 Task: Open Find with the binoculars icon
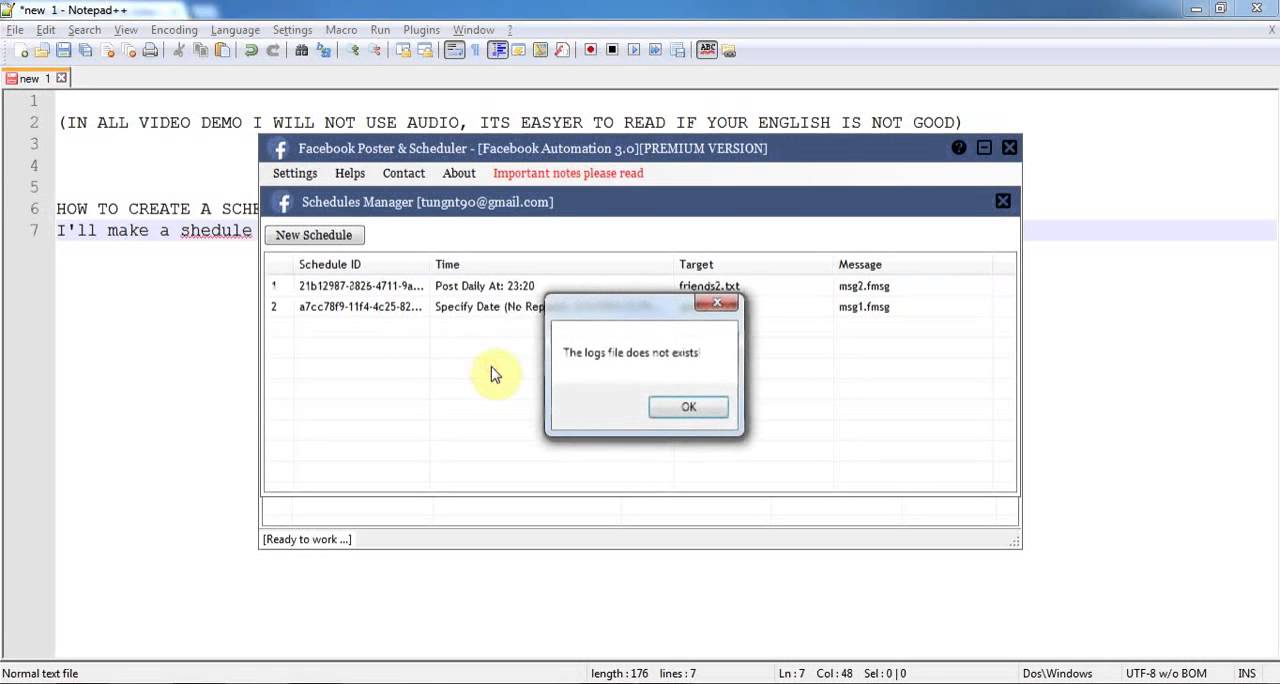click(x=302, y=50)
